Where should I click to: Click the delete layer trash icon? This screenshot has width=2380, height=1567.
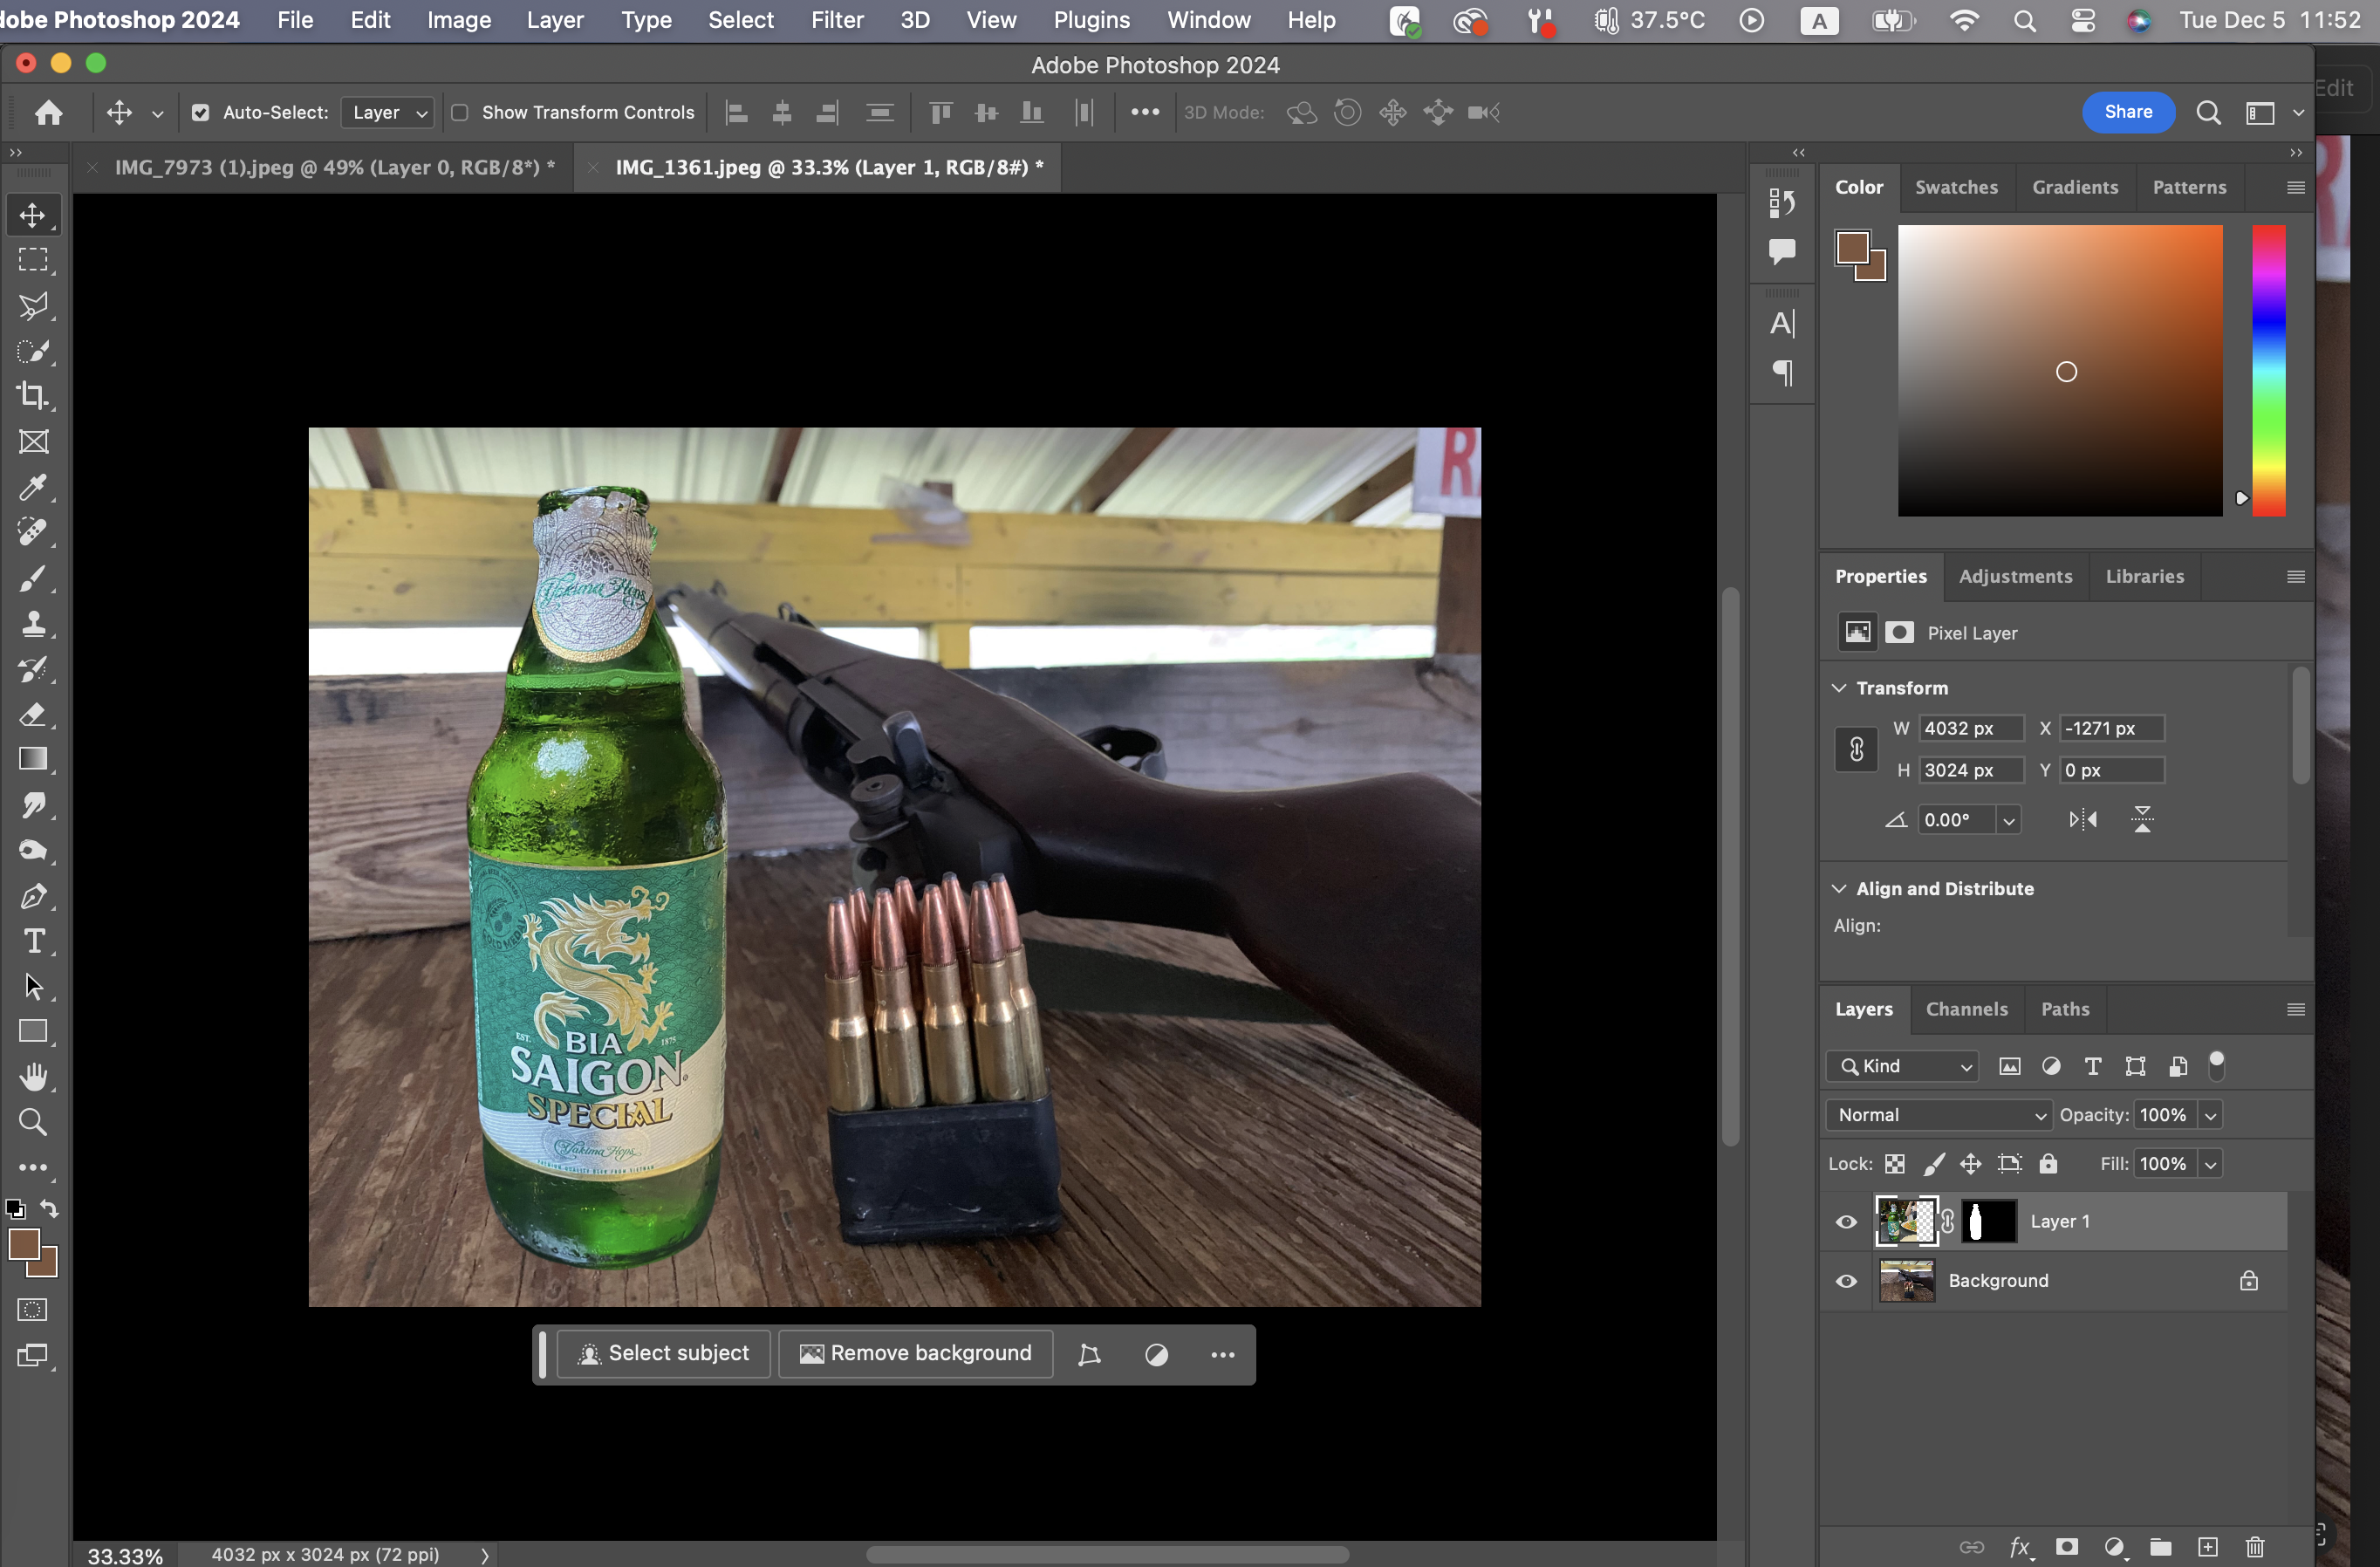coord(2254,1546)
